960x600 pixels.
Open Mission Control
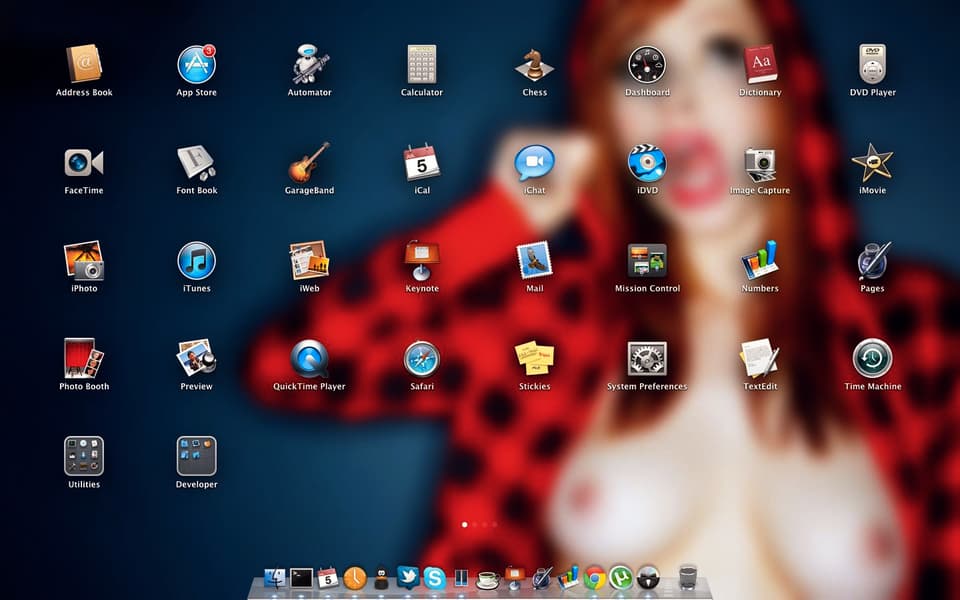point(647,261)
